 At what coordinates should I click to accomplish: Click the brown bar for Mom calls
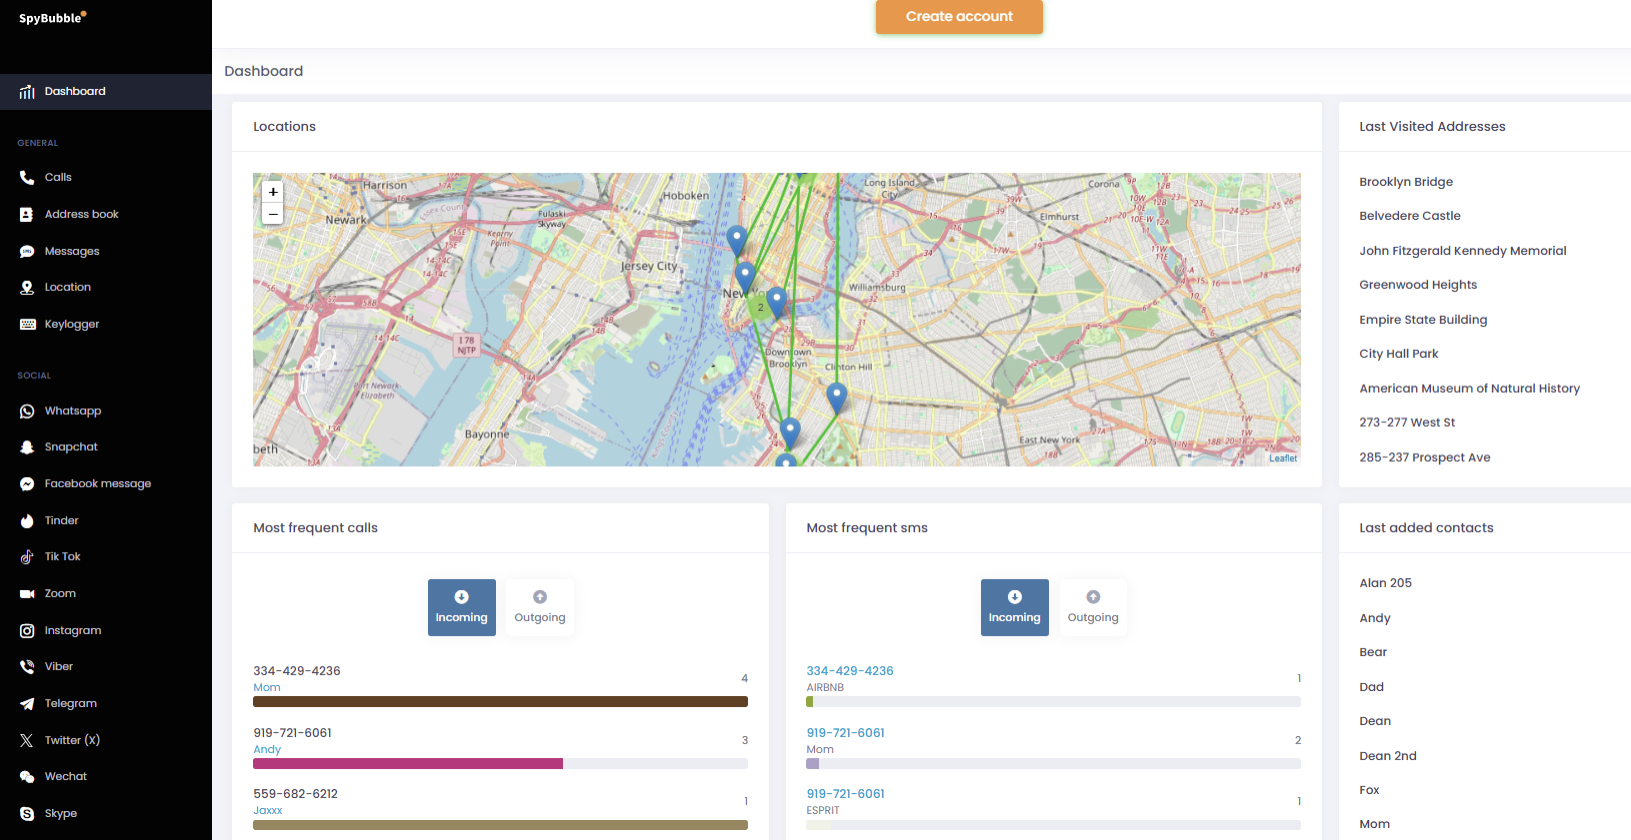pos(500,702)
